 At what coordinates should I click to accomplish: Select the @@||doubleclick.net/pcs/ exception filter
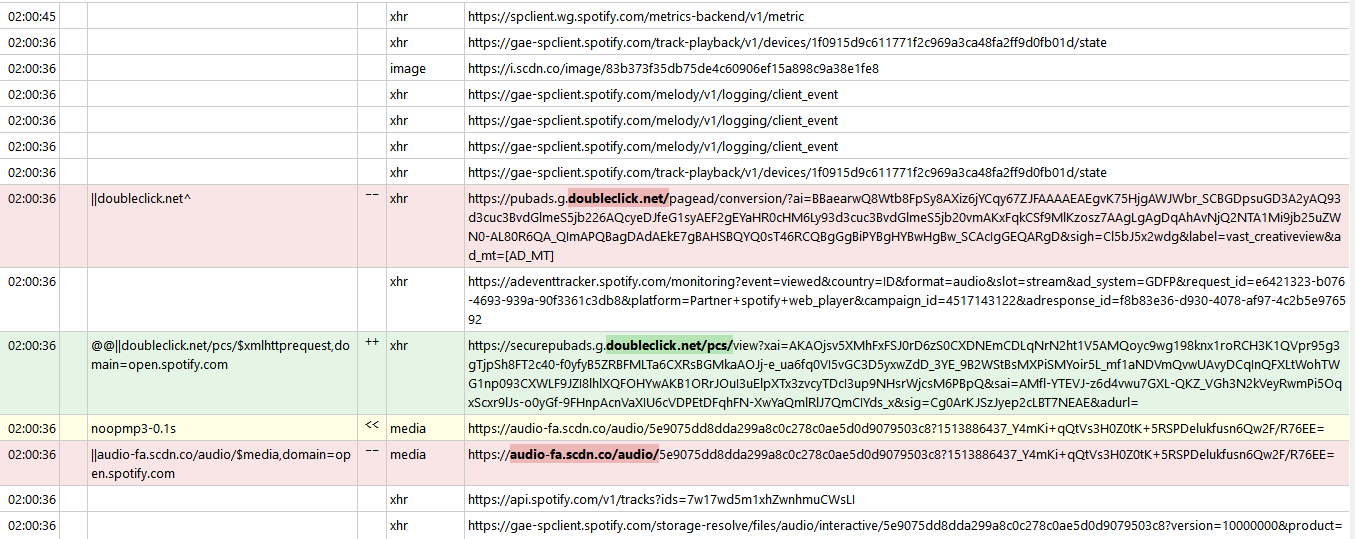222,355
